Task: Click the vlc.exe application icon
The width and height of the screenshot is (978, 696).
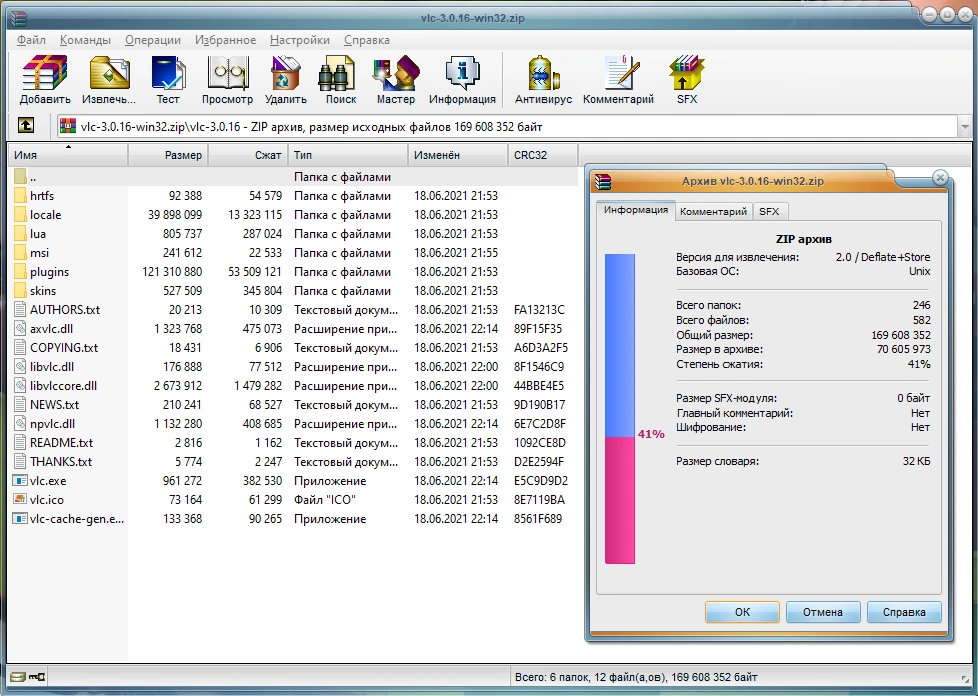Action: [x=20, y=481]
